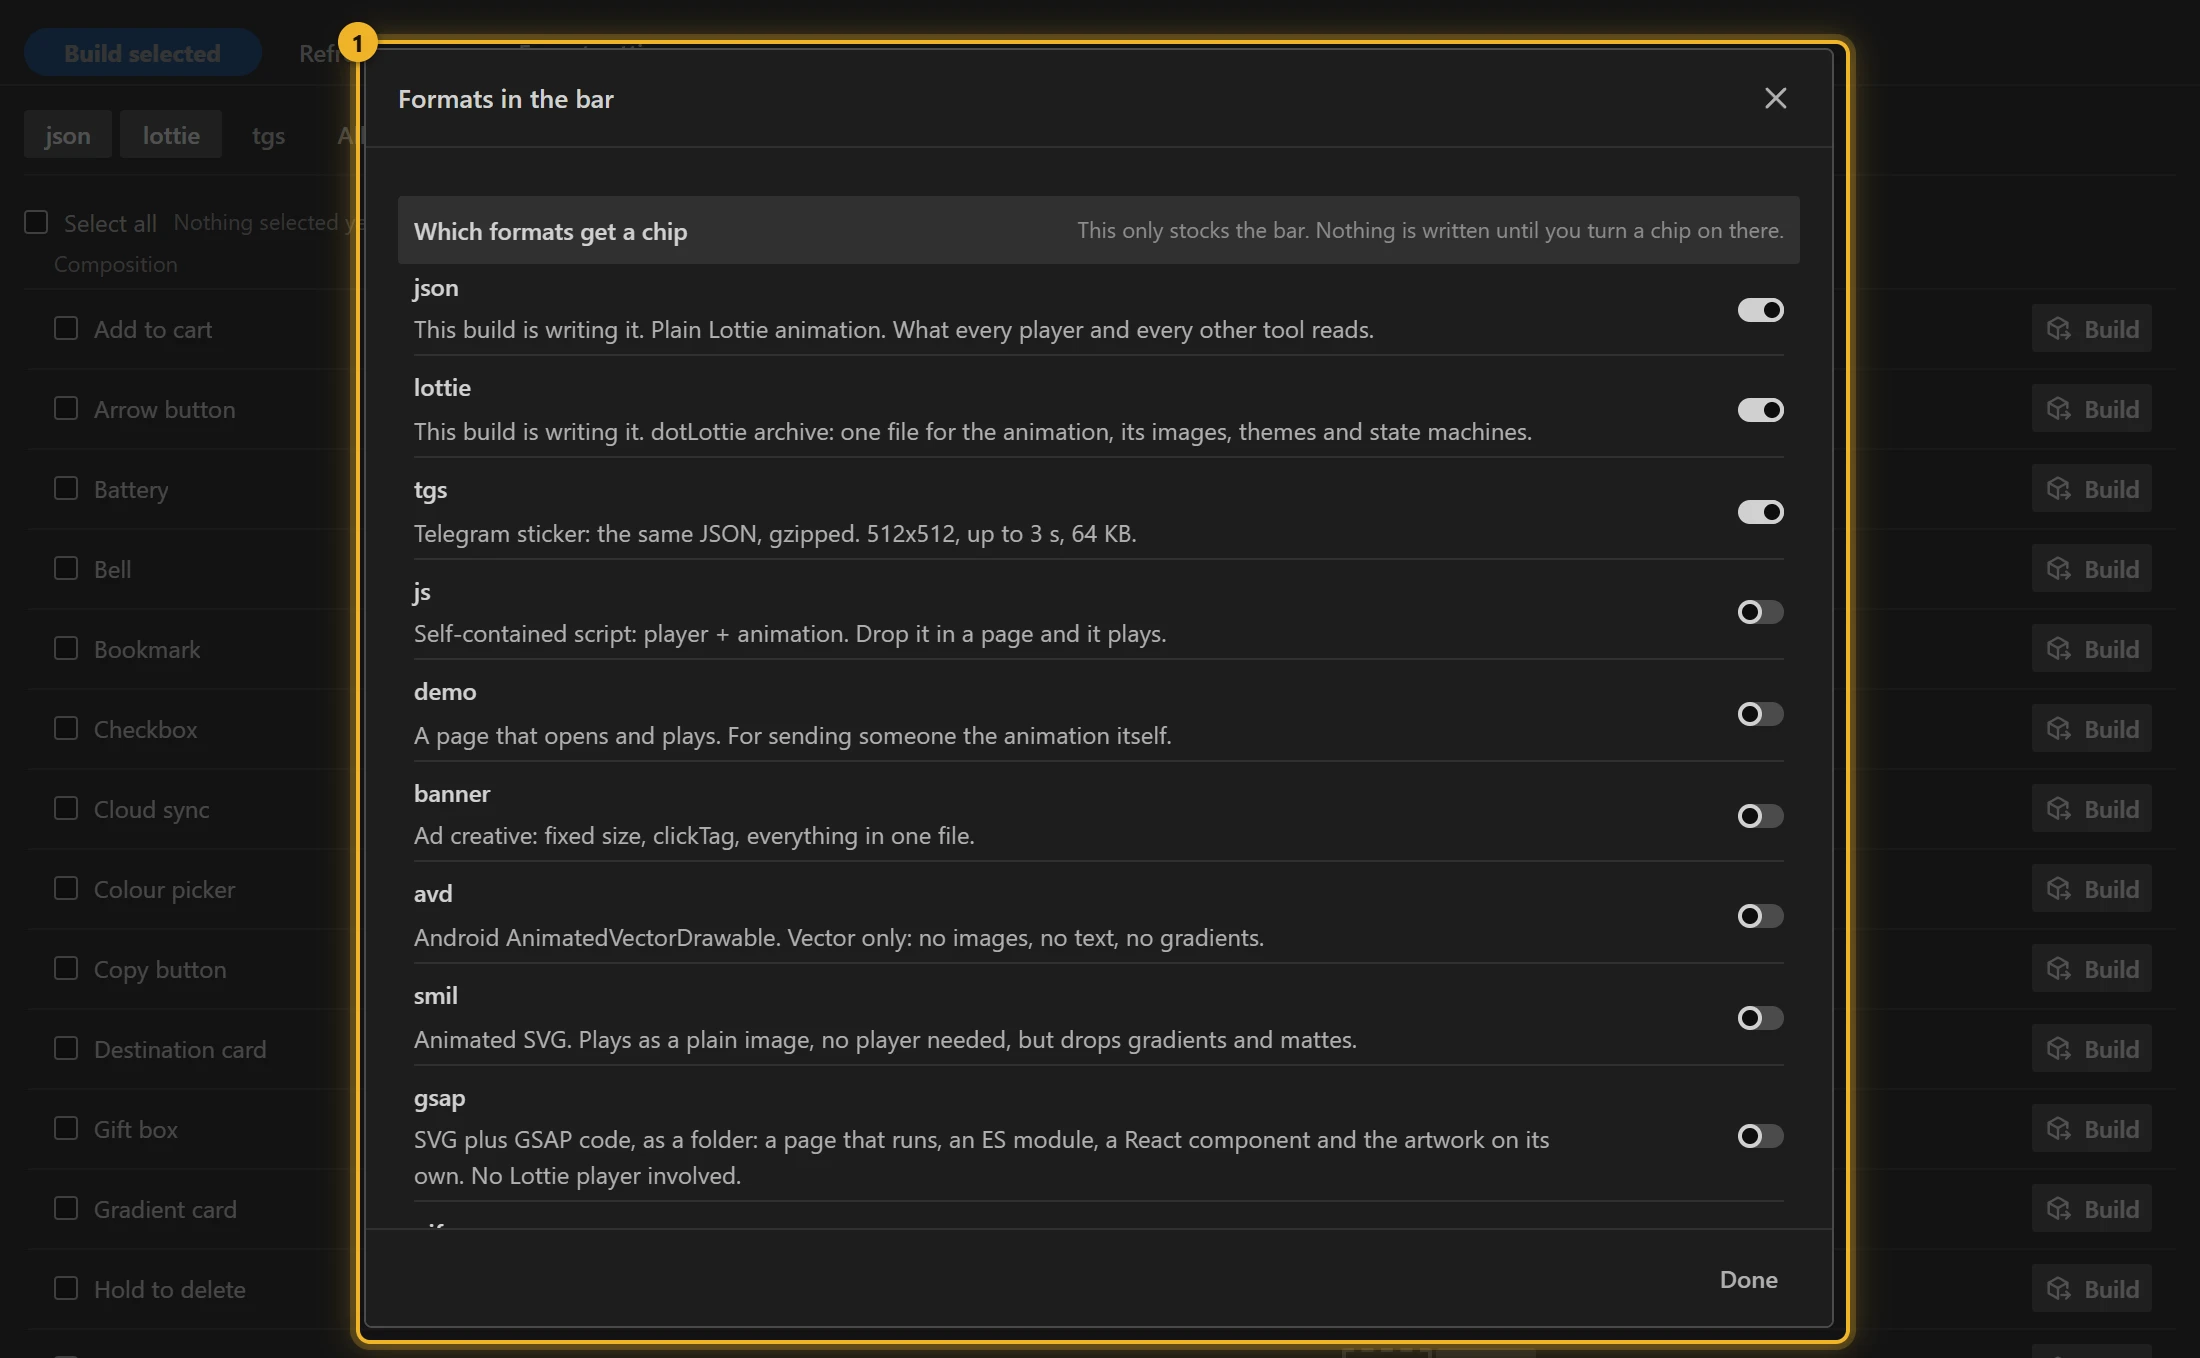Click the Build icon in the Arrow button row
This screenshot has height=1358, width=2200.
[x=2058, y=409]
